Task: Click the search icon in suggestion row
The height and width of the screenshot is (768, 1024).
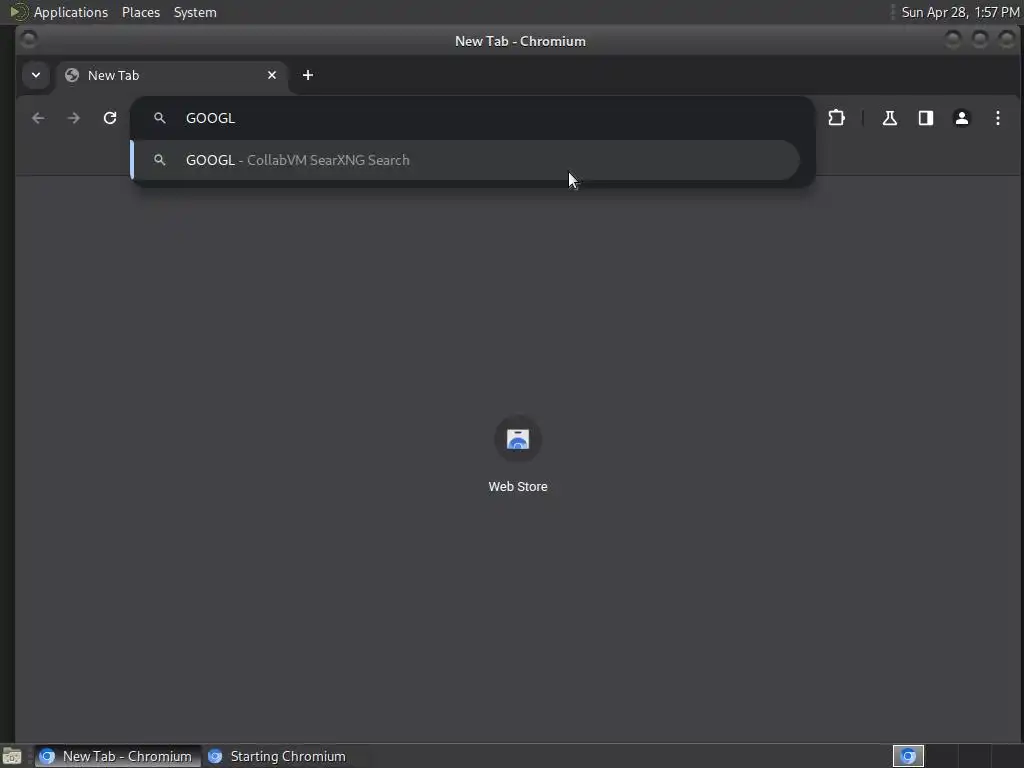Action: point(159,160)
